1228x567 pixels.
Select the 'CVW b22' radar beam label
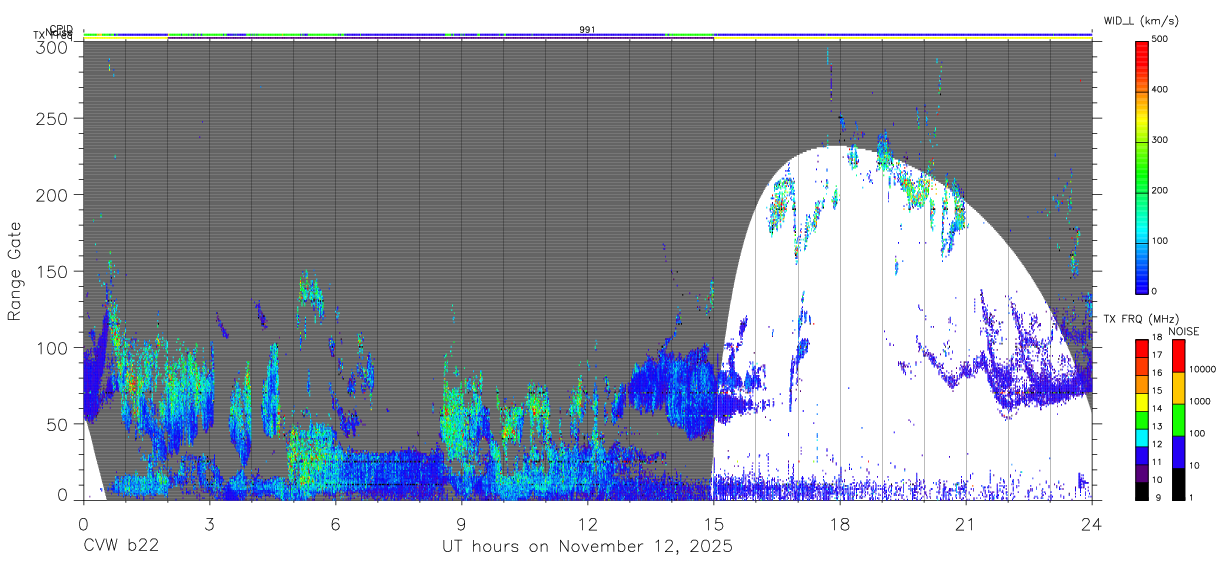[121, 546]
